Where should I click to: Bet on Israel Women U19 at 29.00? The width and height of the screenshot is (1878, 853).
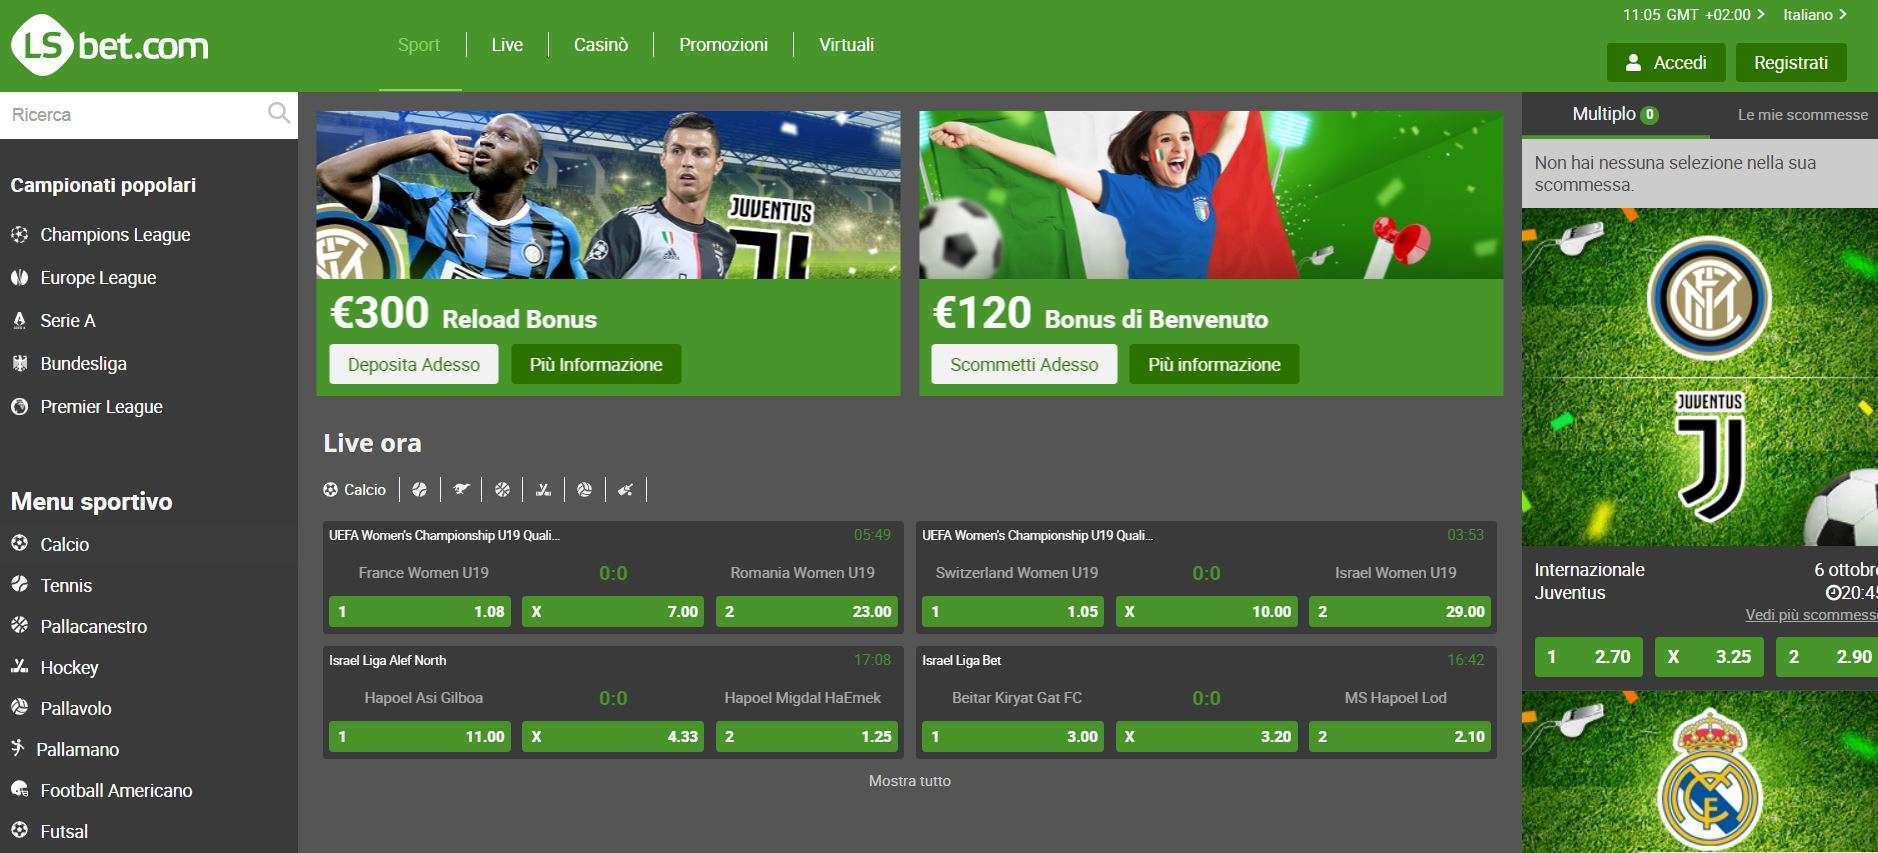1400,612
